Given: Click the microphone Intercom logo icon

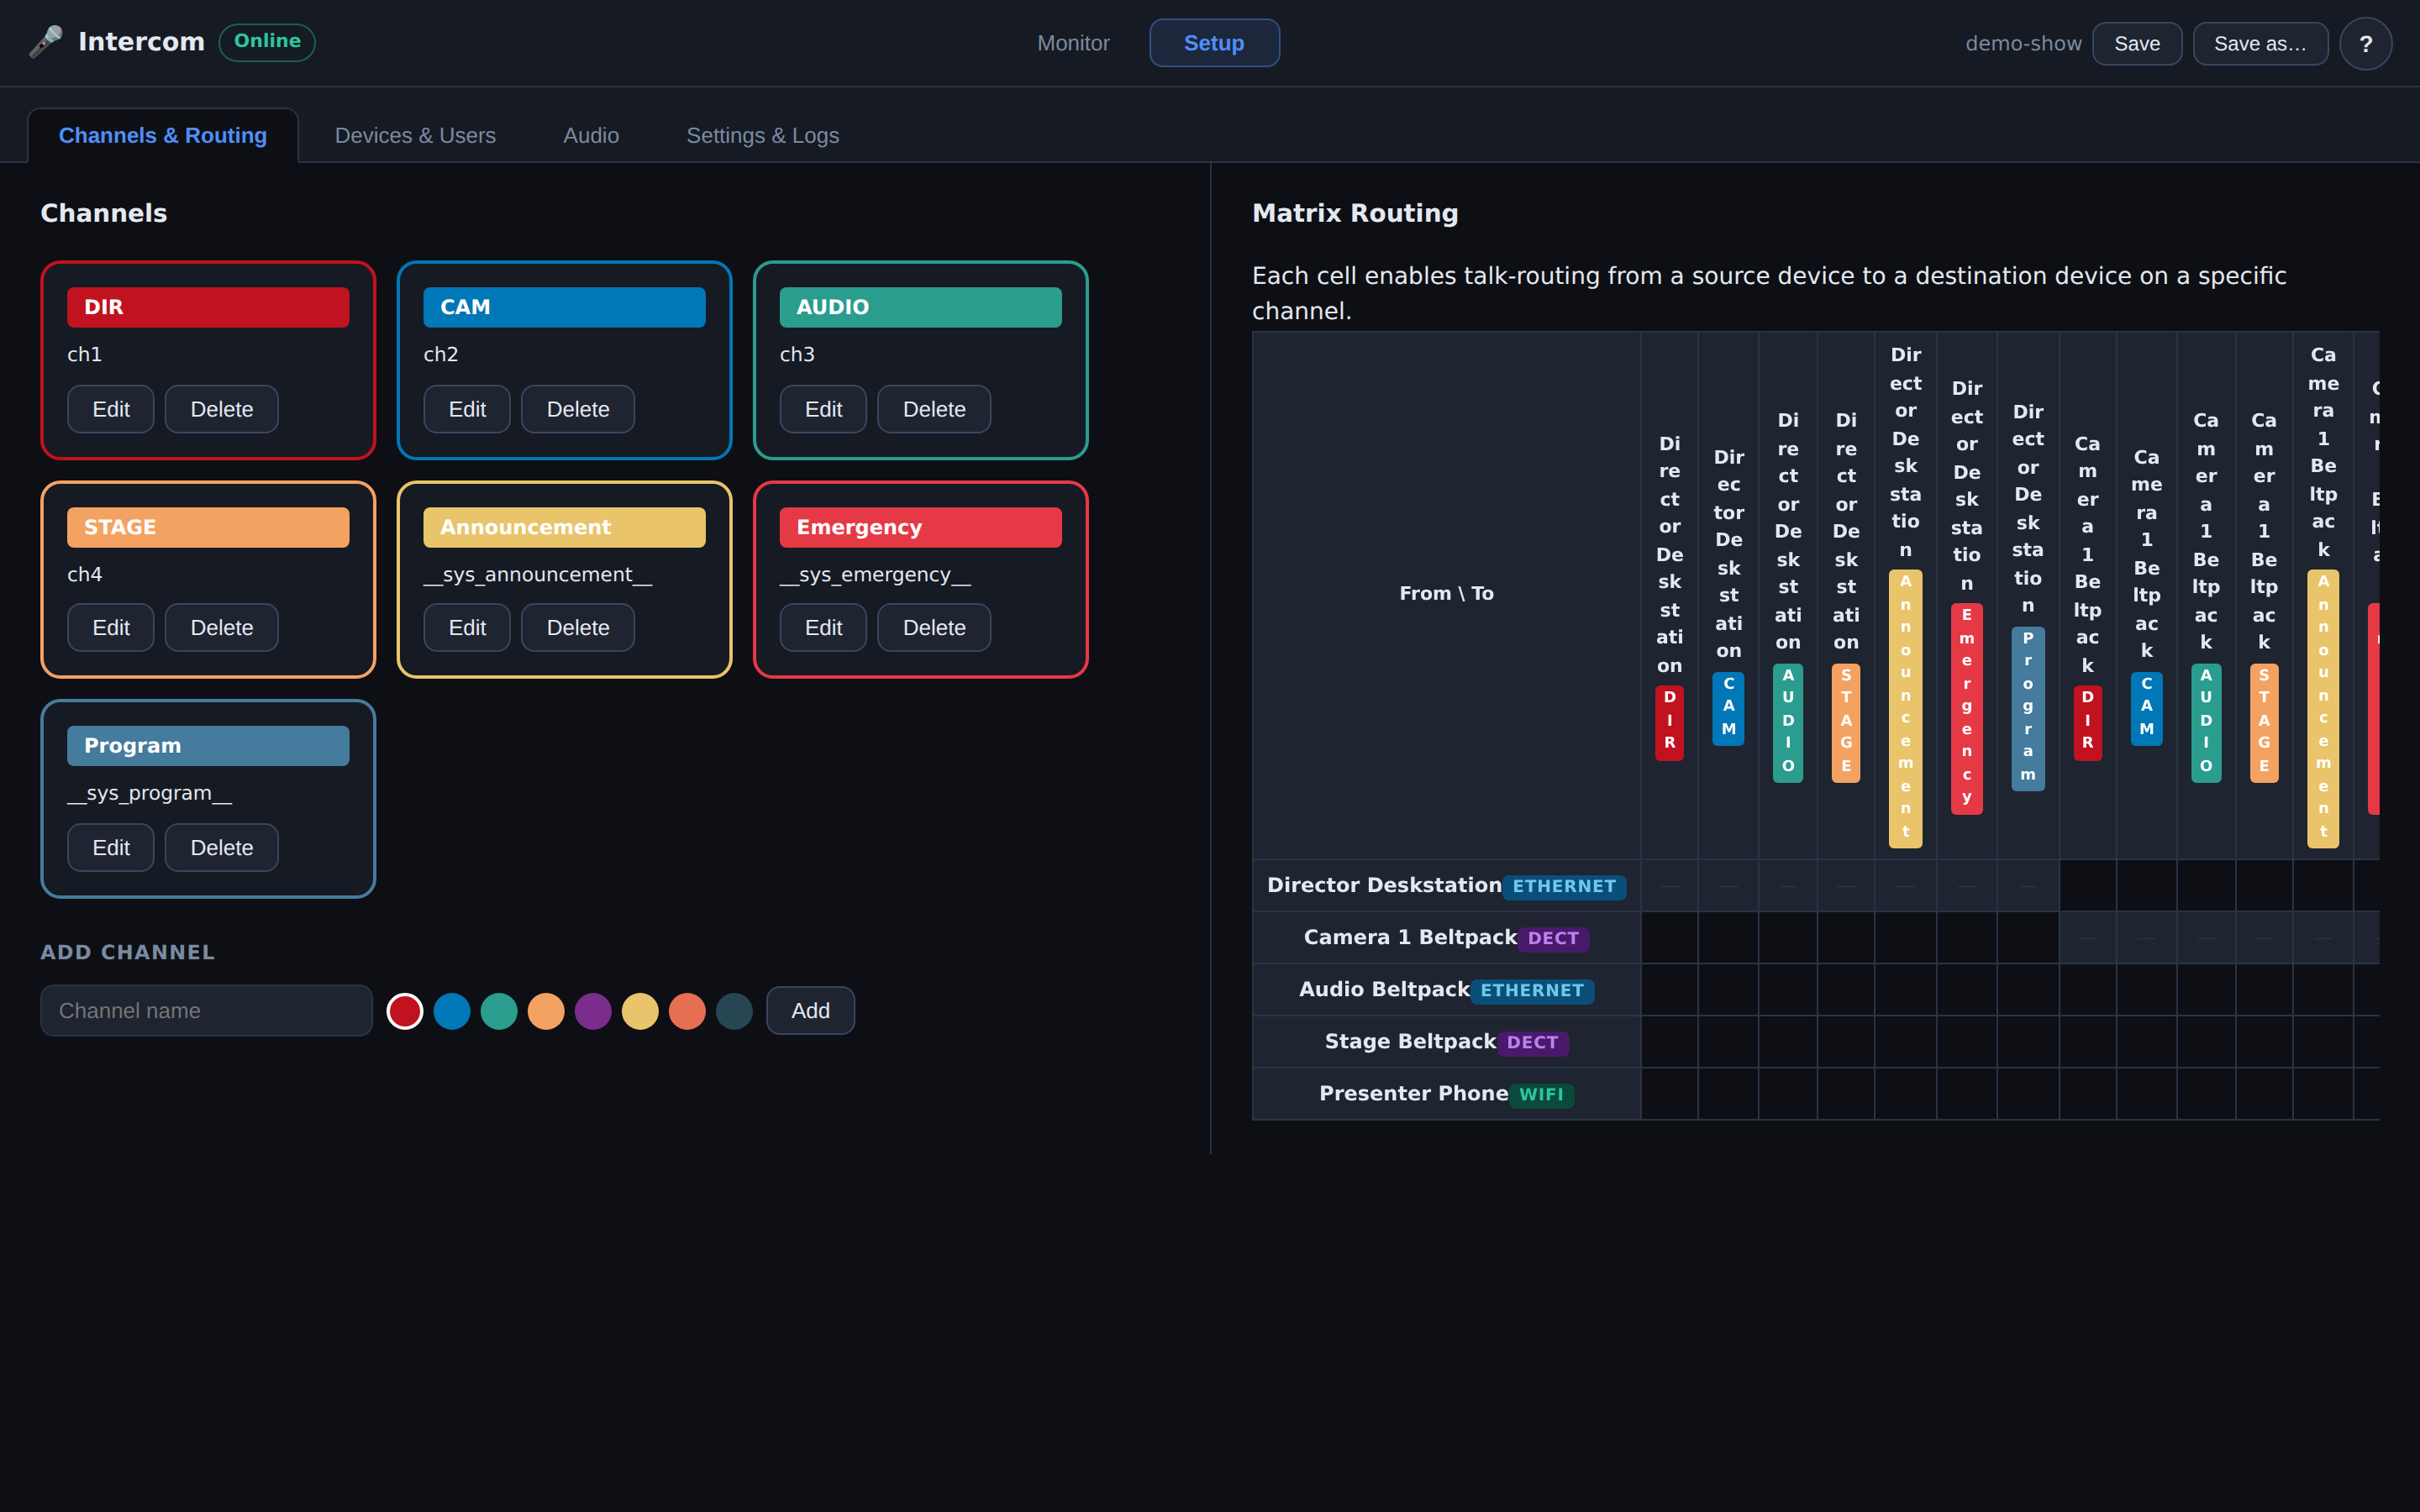Looking at the screenshot, I should 46,42.
